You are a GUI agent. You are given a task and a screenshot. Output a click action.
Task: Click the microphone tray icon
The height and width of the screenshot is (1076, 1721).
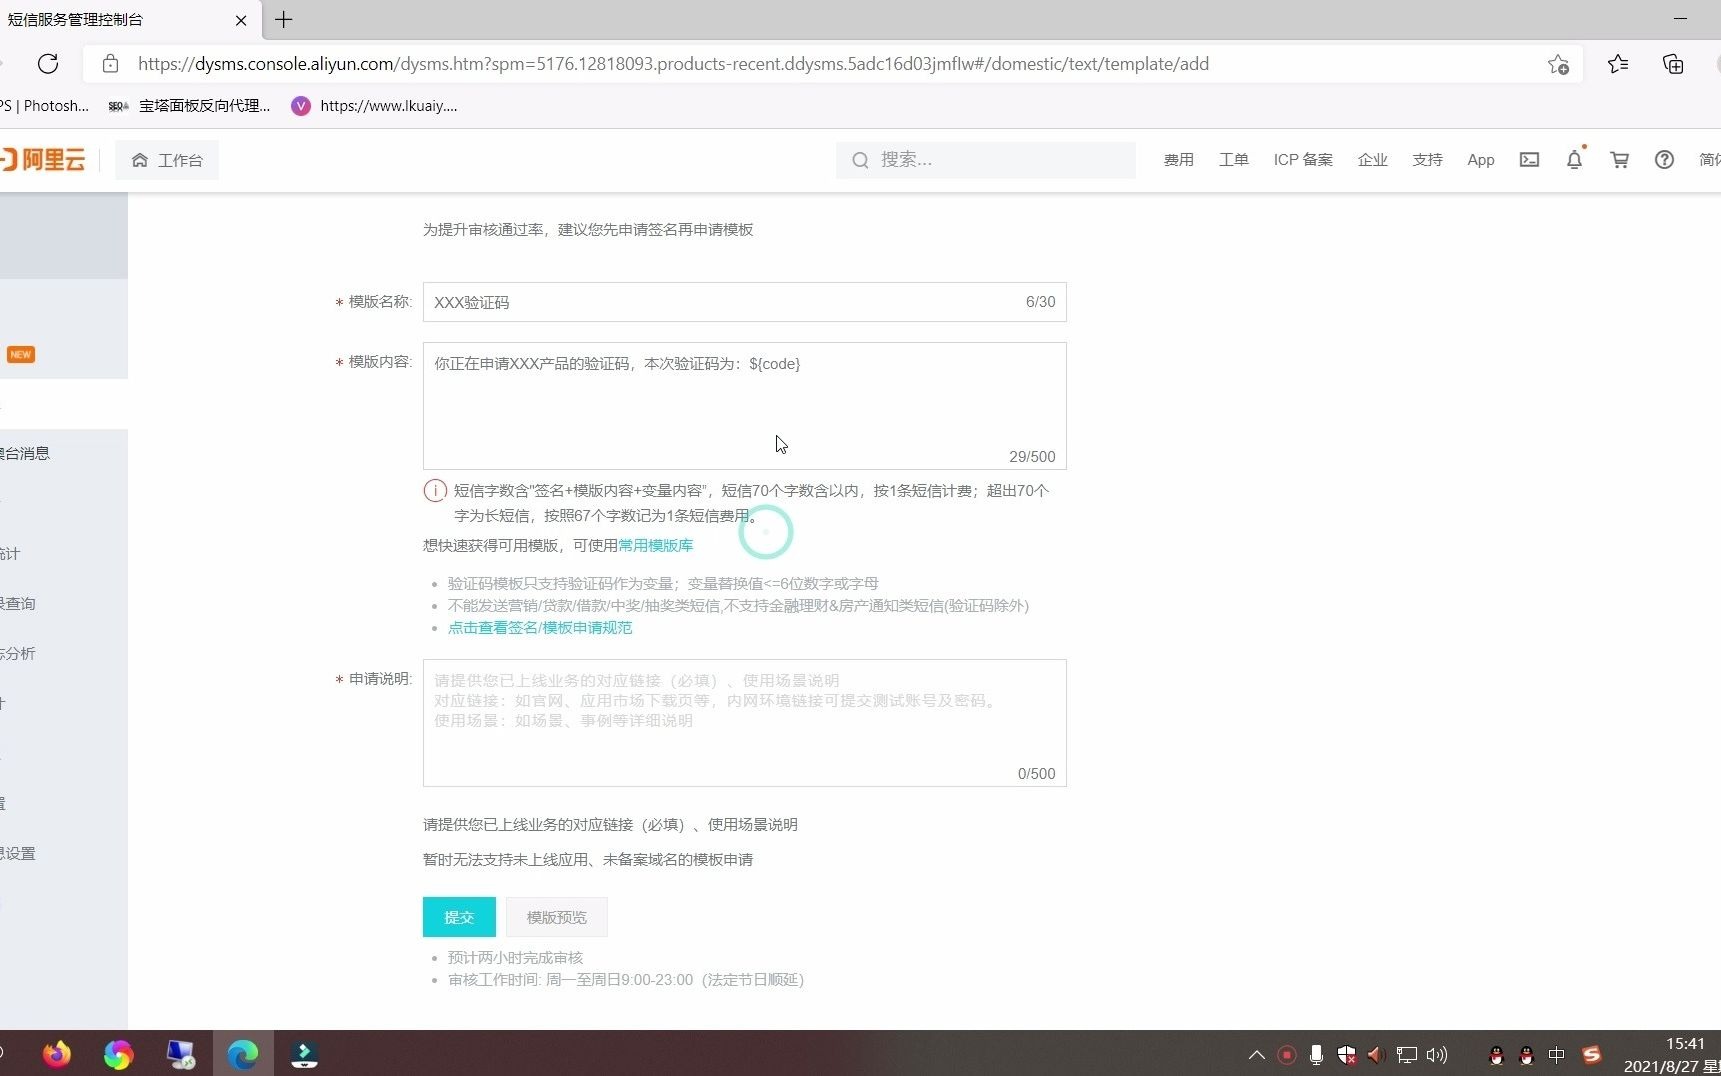pyautogui.click(x=1317, y=1055)
